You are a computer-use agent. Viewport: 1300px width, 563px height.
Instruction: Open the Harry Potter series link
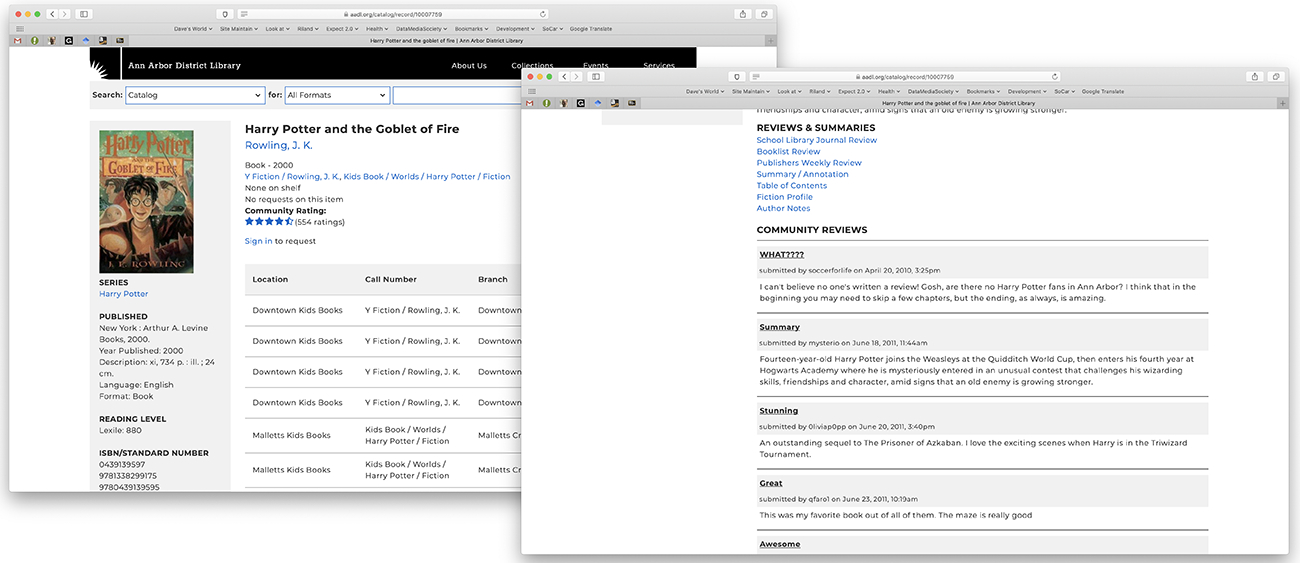[123, 294]
